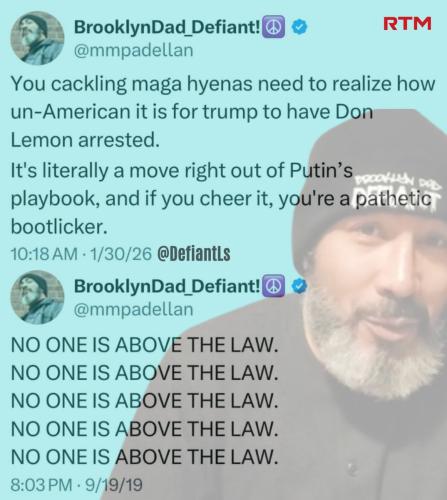
Task: Visit the @mmpadellan handle under the bottom name
Action: pyautogui.click(x=133, y=310)
